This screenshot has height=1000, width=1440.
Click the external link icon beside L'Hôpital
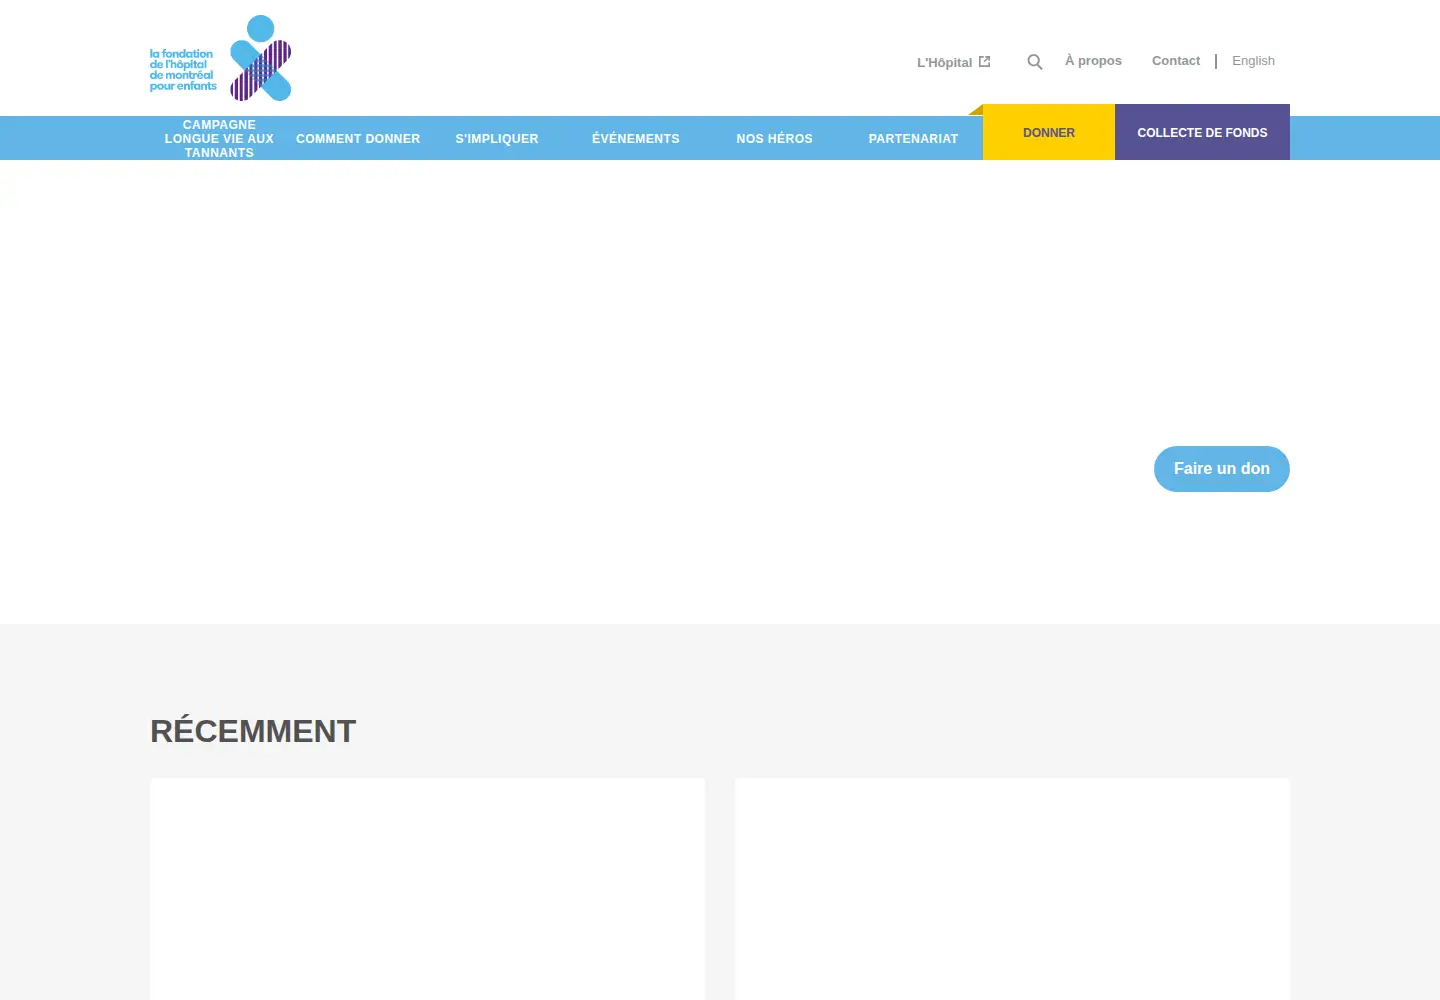(x=984, y=61)
